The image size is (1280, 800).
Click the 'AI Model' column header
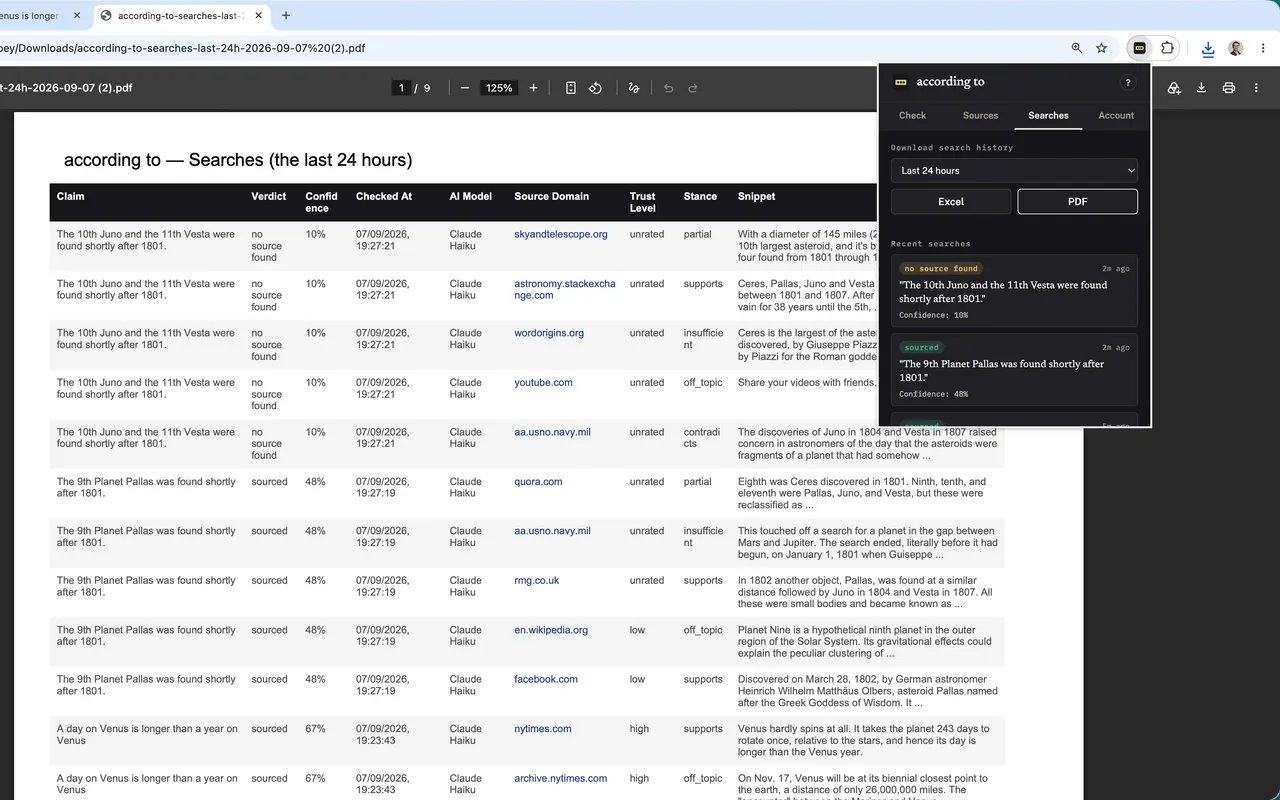(471, 196)
